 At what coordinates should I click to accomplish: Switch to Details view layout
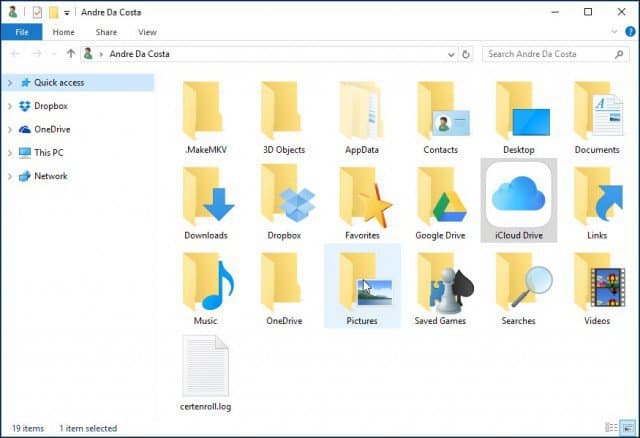tap(611, 427)
